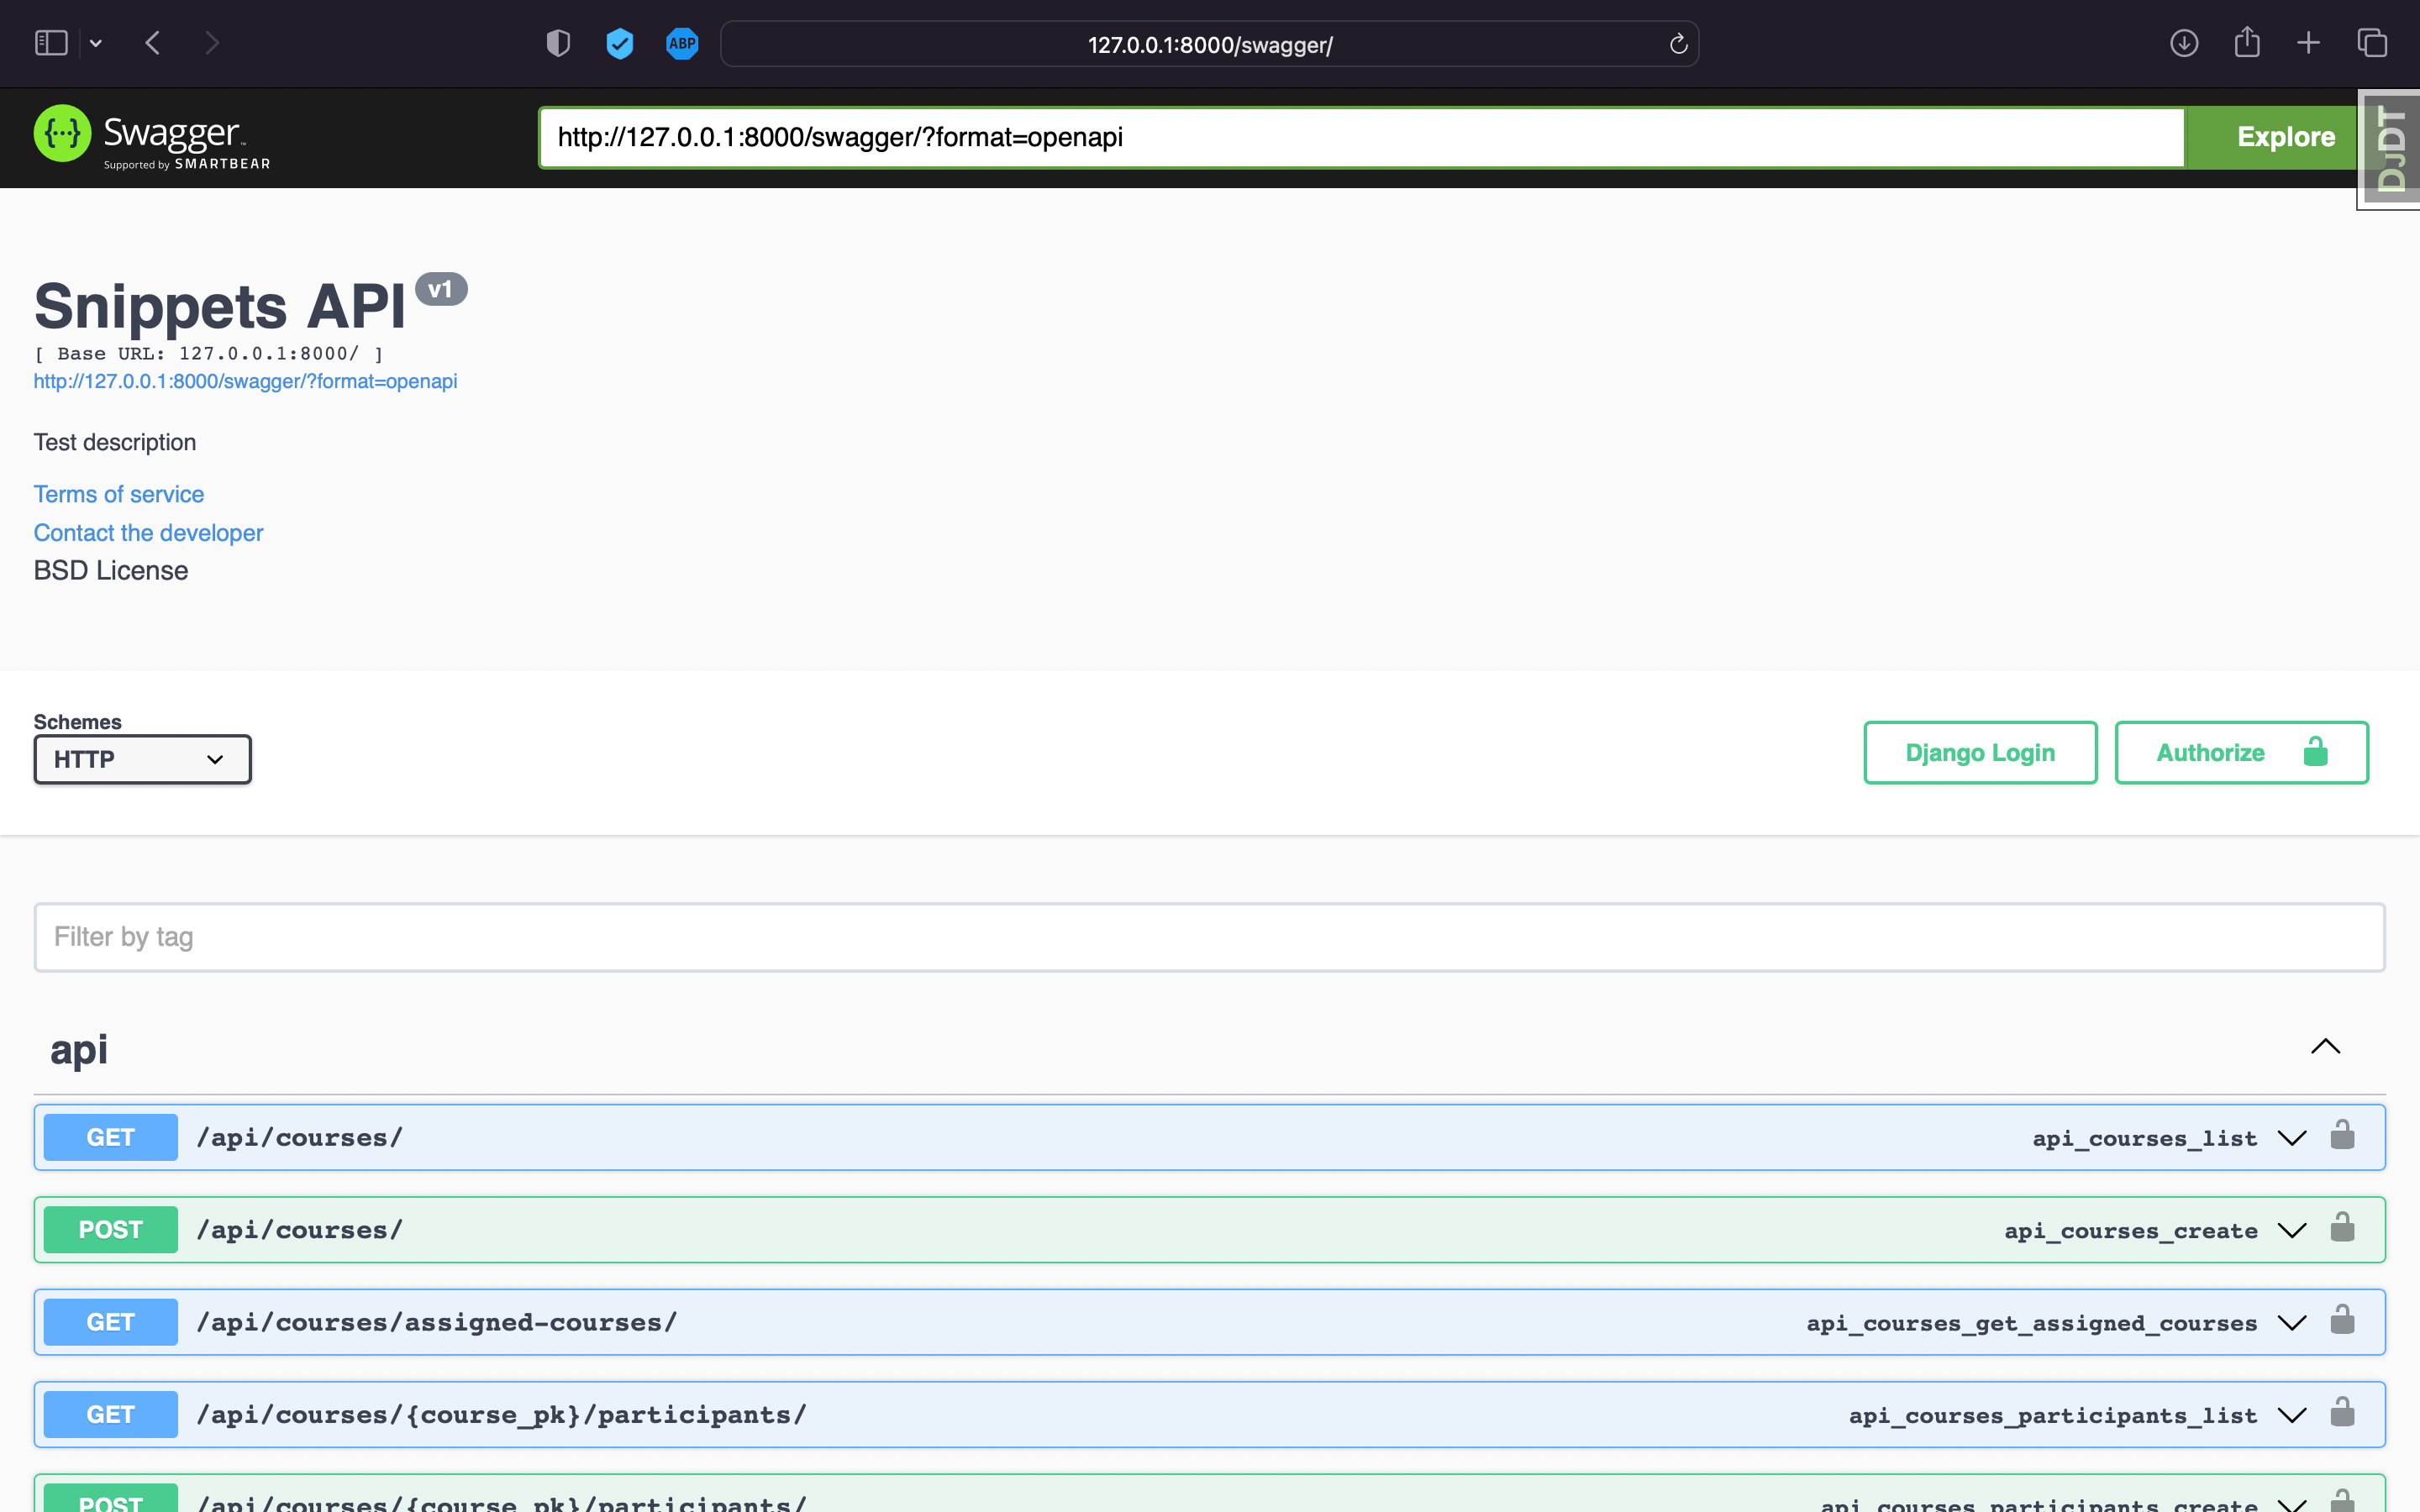Show all tabs overview

pos(2371,43)
